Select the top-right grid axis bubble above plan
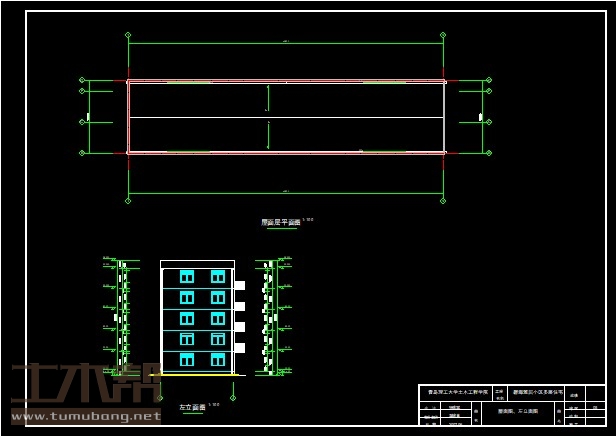The height and width of the screenshot is (436, 616). (443, 35)
